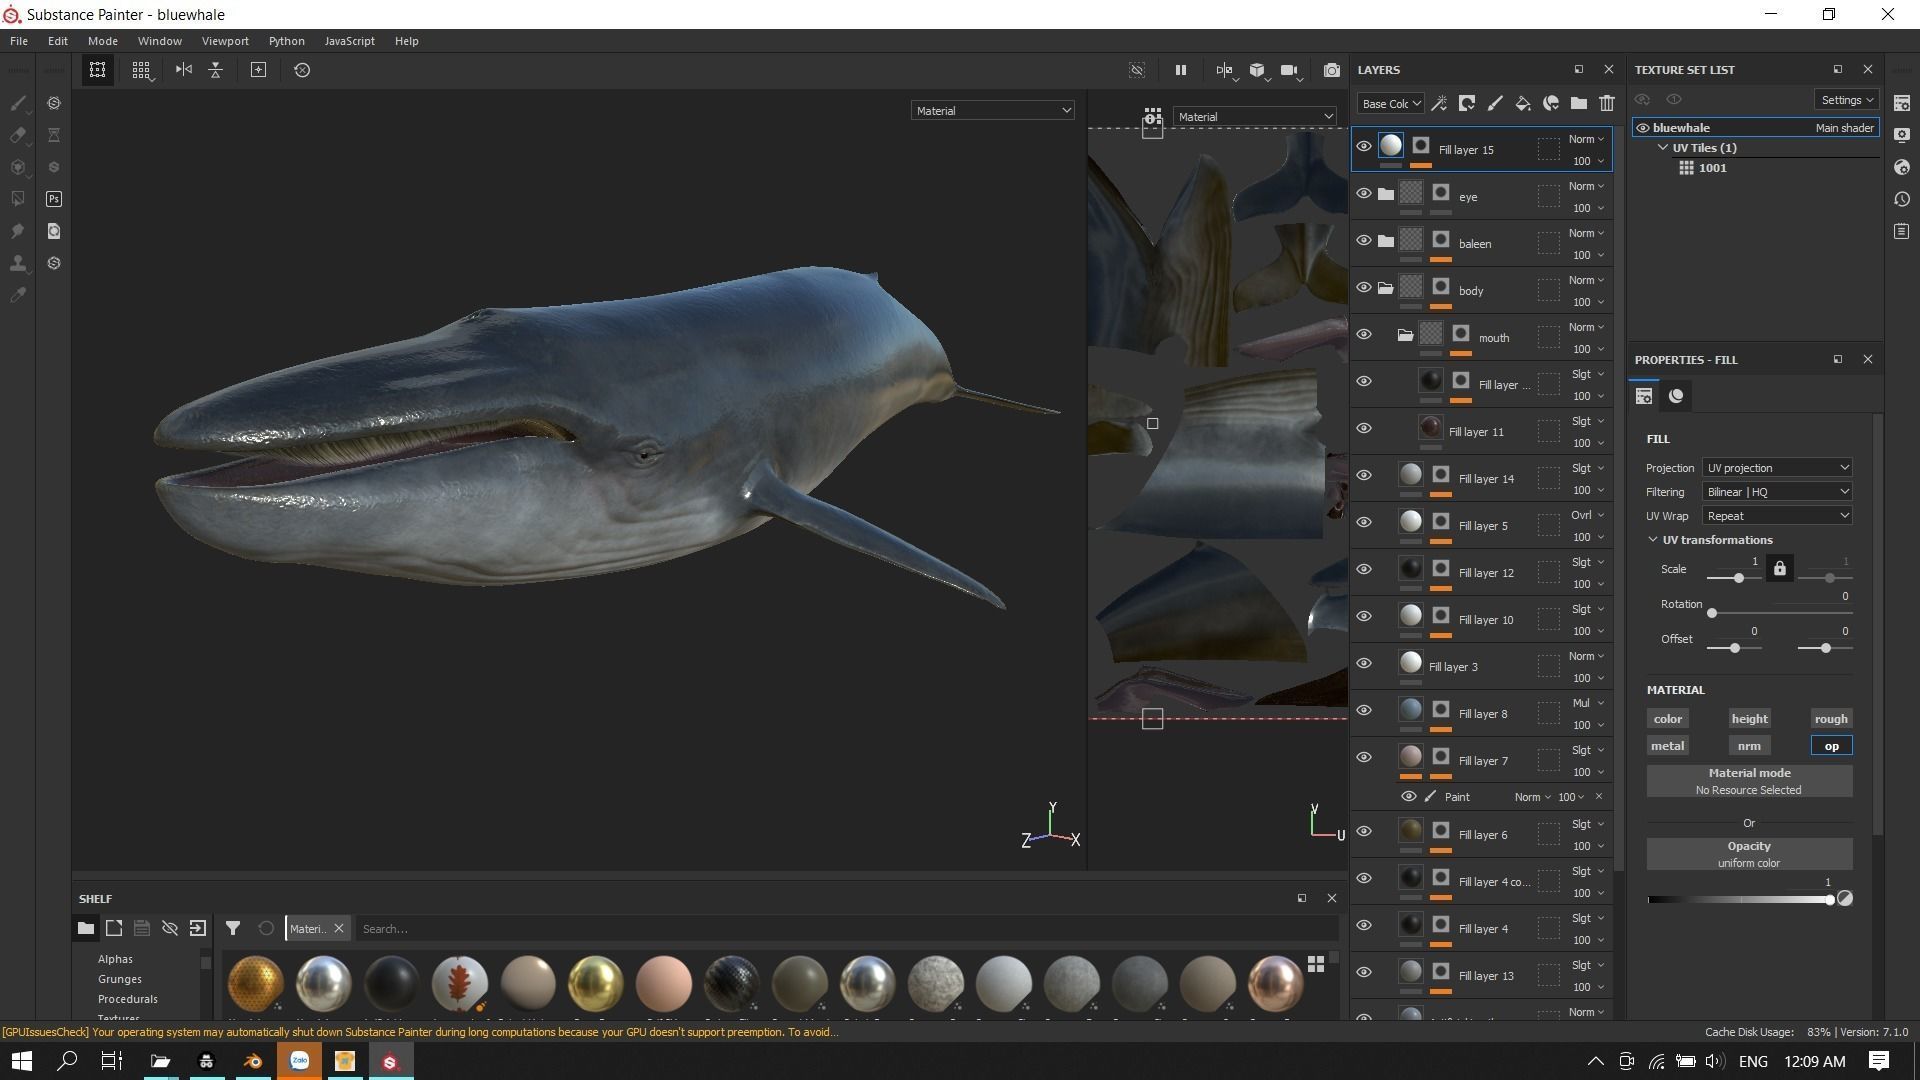The image size is (1920, 1080).
Task: Open the Mode menu
Action: pyautogui.click(x=103, y=41)
